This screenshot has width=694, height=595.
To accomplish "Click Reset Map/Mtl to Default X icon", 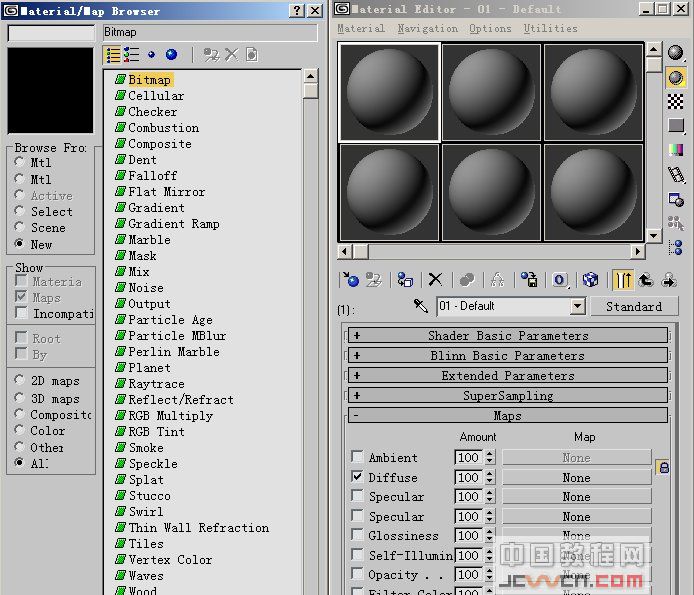I will click(435, 279).
